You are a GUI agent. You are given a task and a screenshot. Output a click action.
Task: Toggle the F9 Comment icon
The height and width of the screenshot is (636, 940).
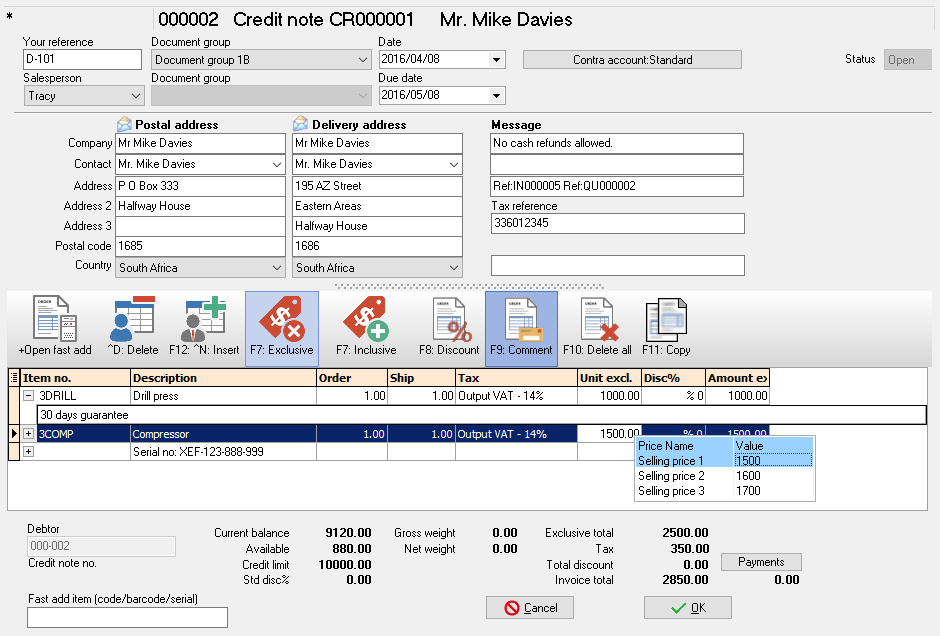click(x=521, y=327)
